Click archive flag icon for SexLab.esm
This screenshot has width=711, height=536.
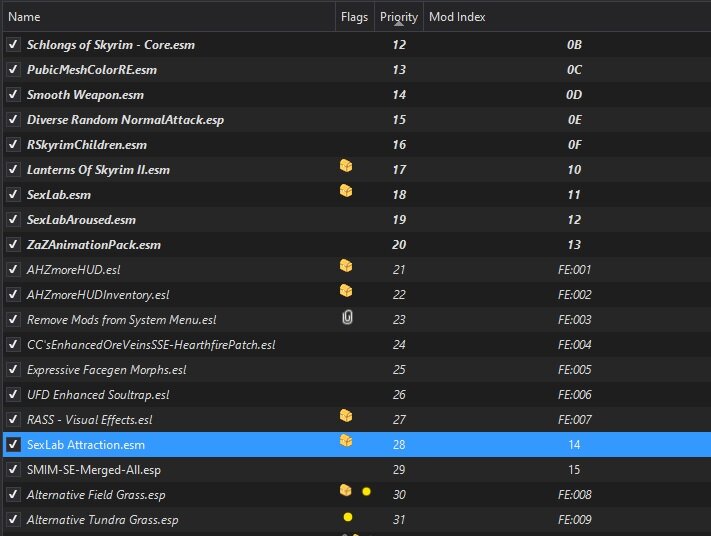pyautogui.click(x=346, y=191)
